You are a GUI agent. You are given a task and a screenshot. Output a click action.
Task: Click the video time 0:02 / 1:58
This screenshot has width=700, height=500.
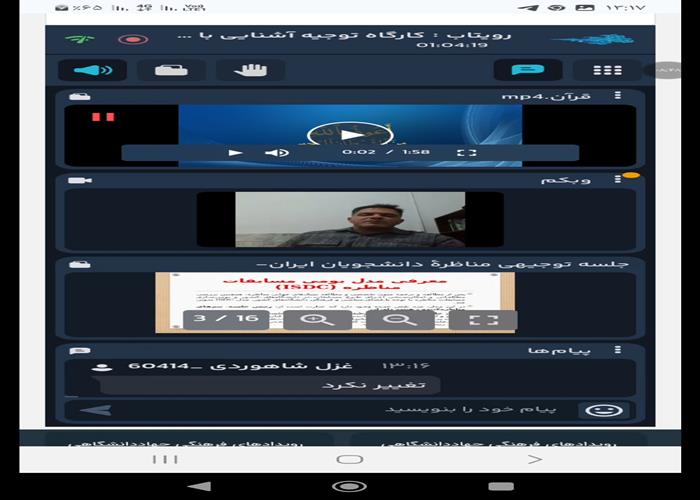point(386,152)
